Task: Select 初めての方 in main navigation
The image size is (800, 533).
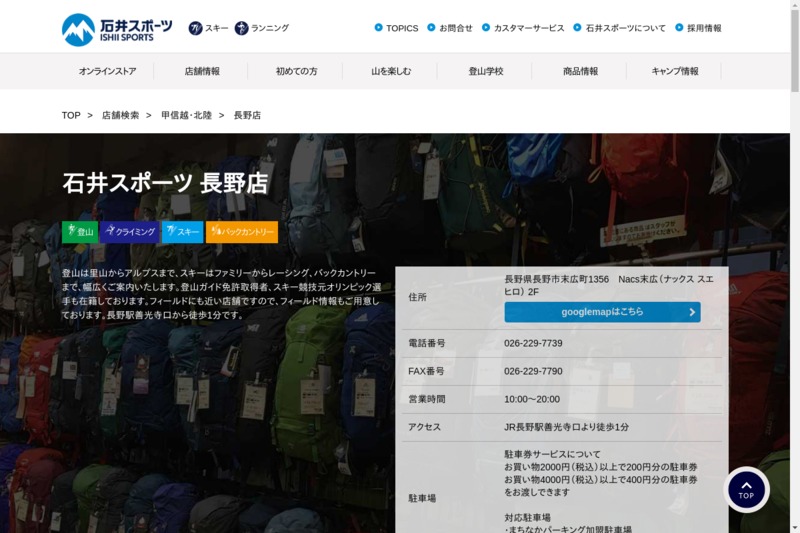Action: [x=296, y=71]
